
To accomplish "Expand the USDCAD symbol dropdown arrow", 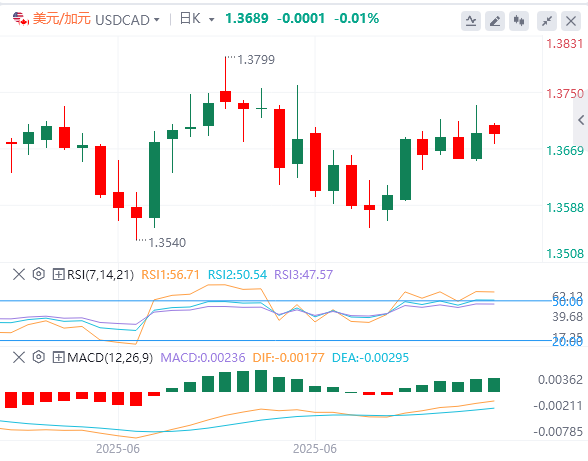I will (x=157, y=20).
